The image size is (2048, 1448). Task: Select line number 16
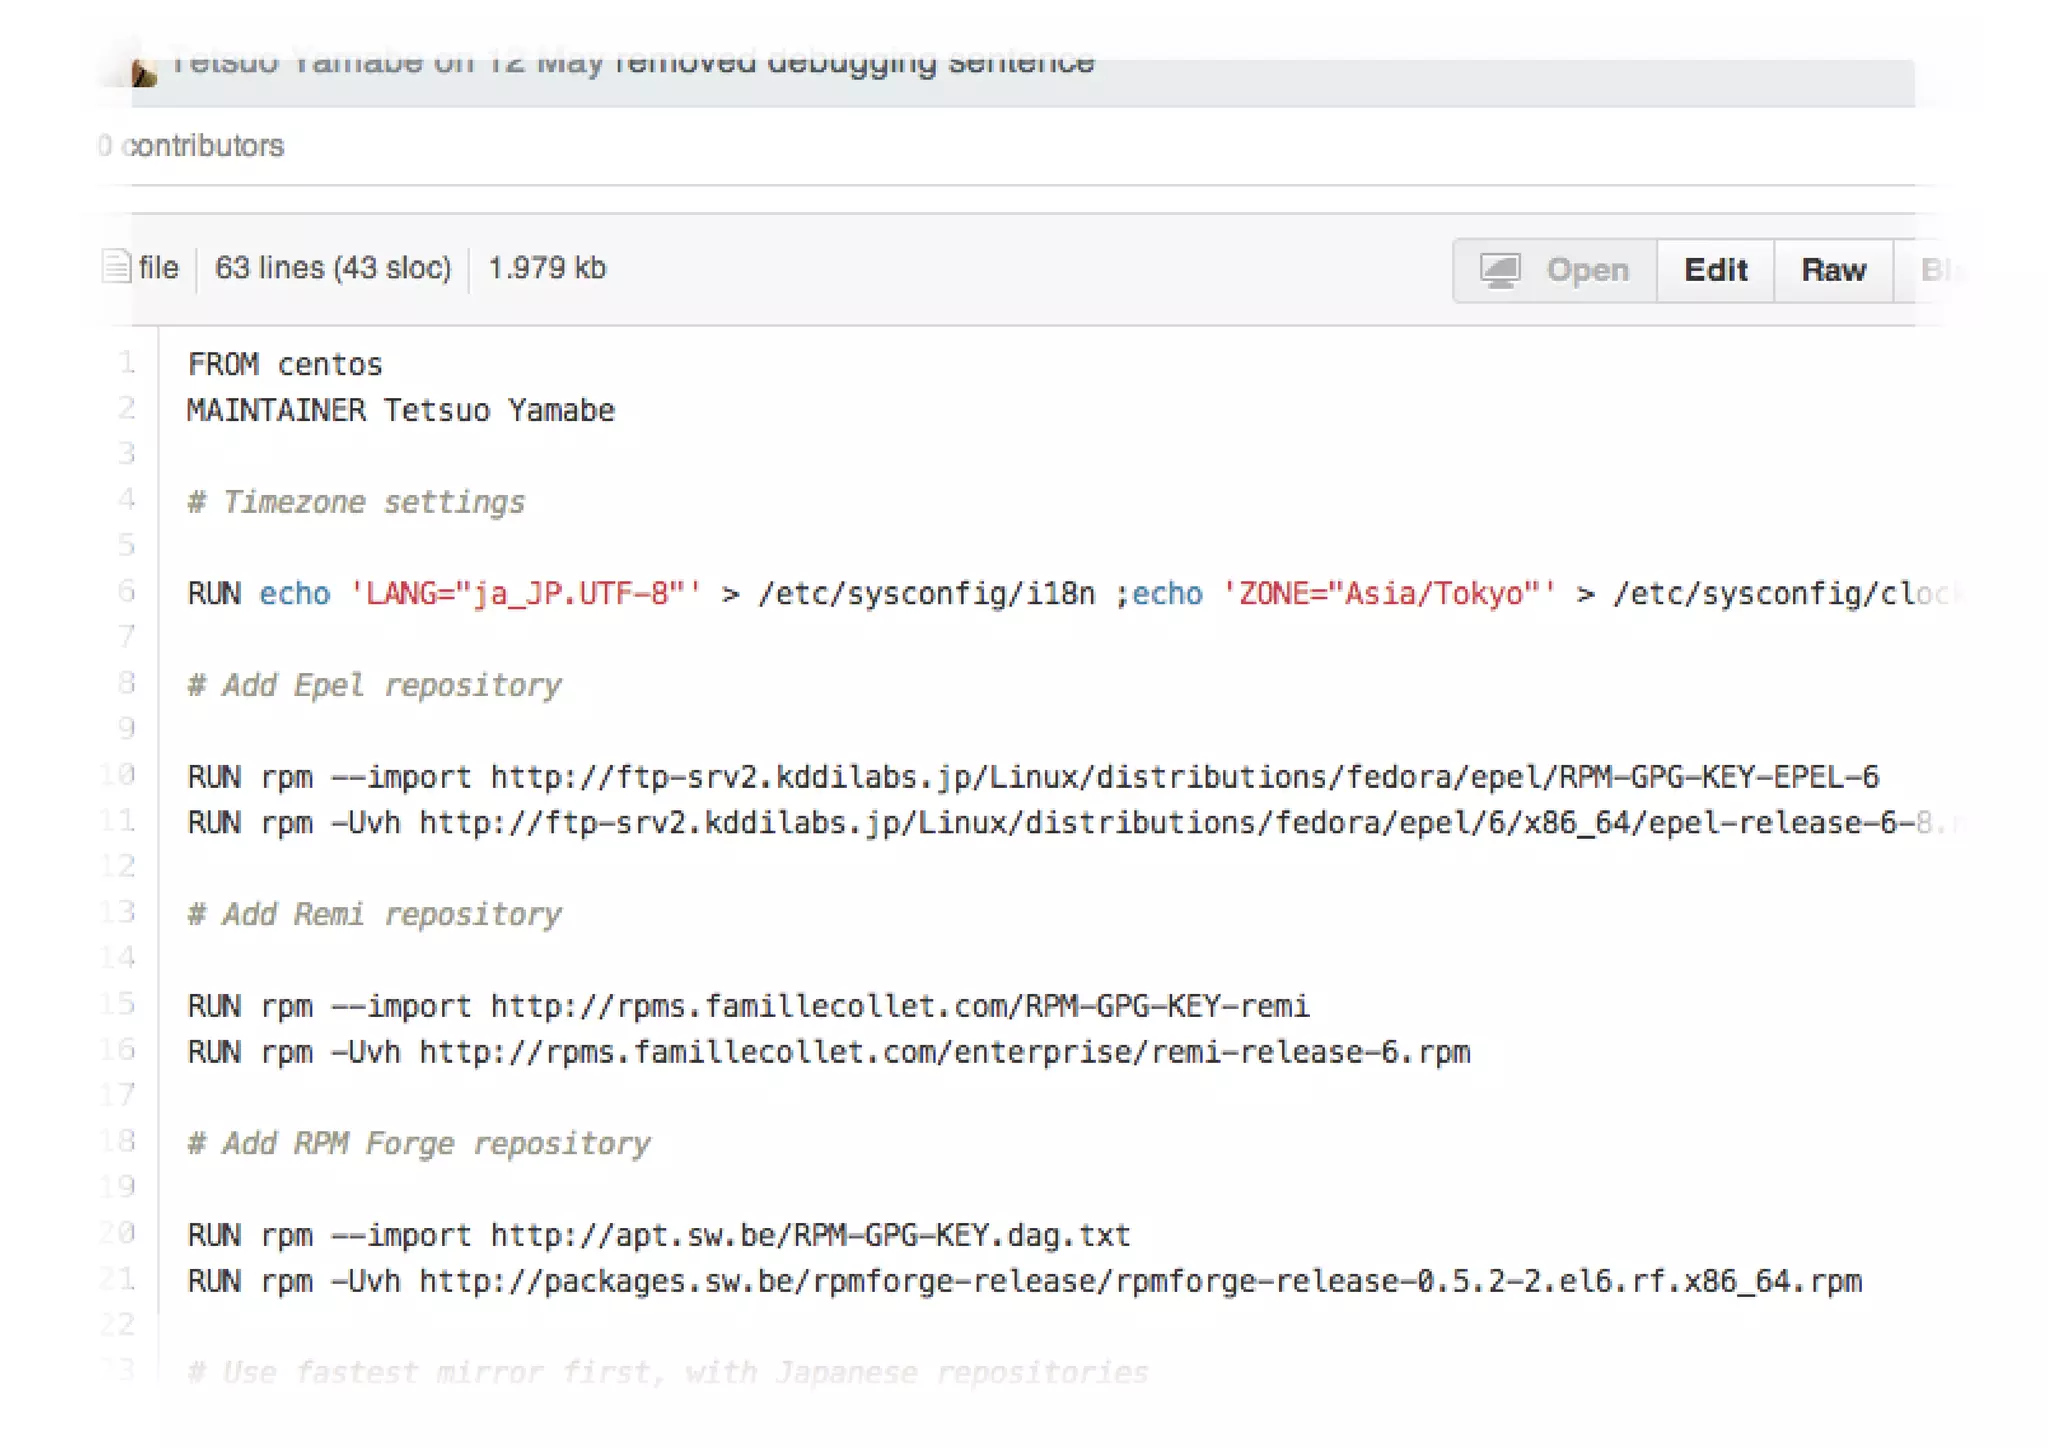[x=119, y=1049]
